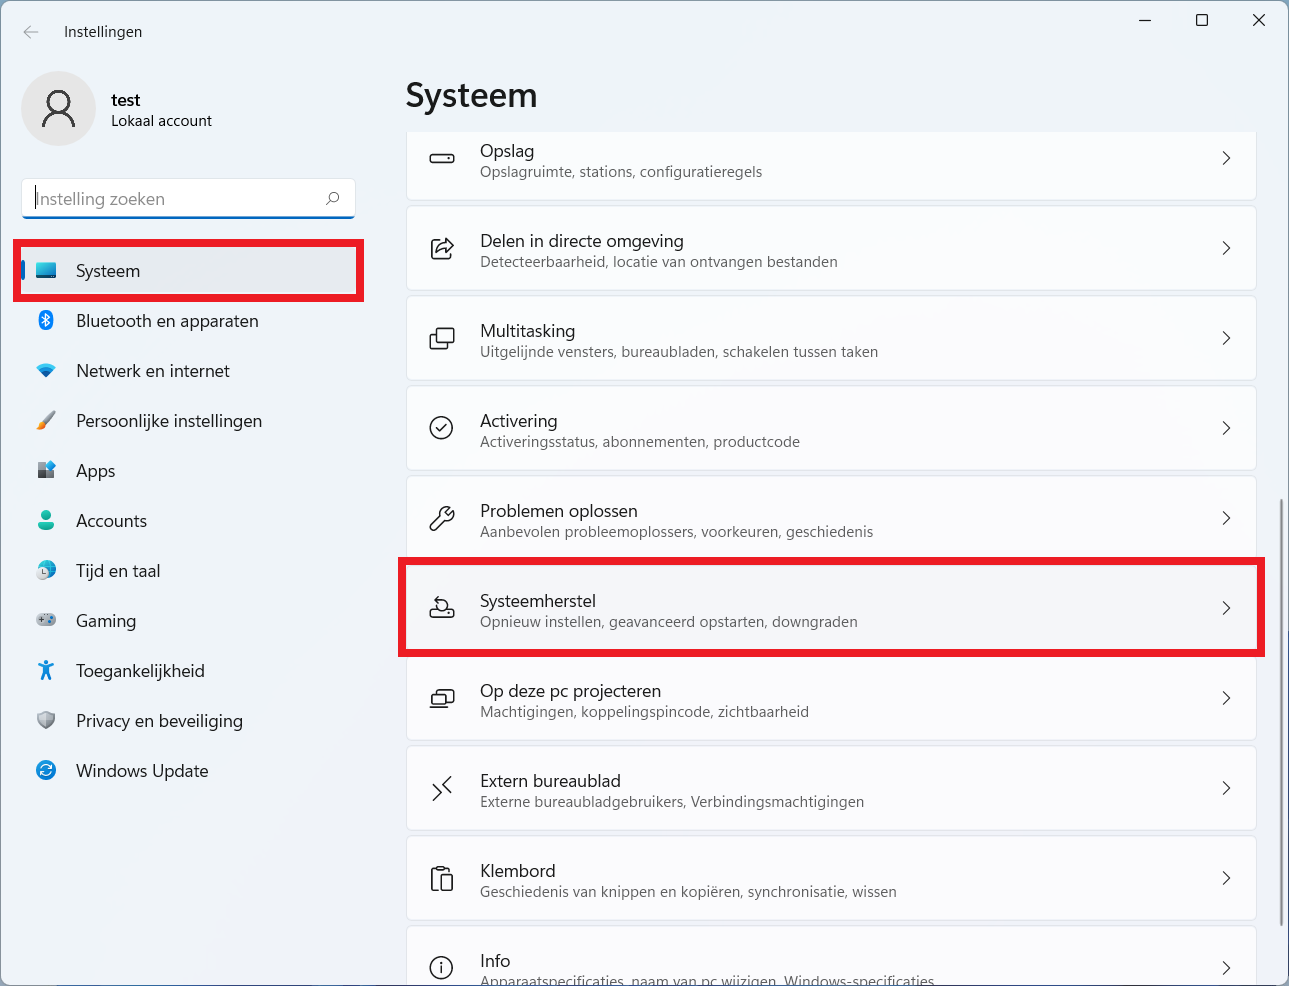The height and width of the screenshot is (986, 1289).
Task: Minimize the Instellingen window
Action: [x=1145, y=20]
